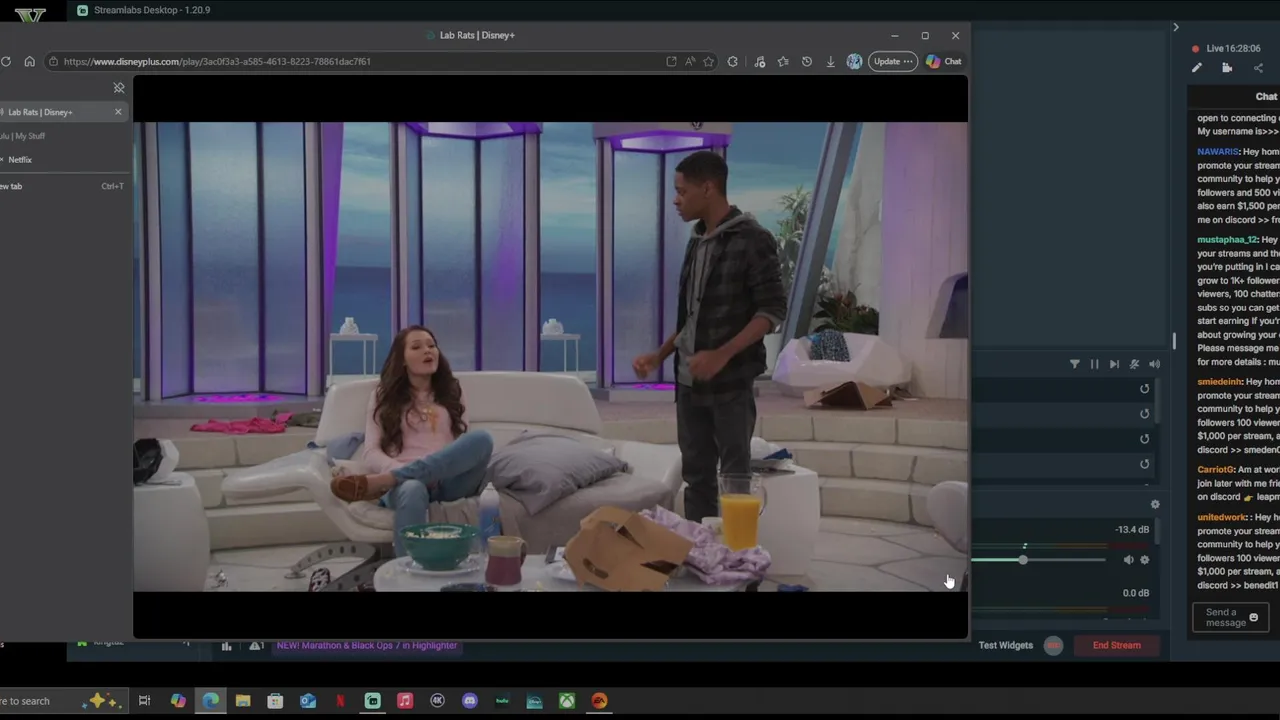Click the Update button in Edge

[893, 61]
